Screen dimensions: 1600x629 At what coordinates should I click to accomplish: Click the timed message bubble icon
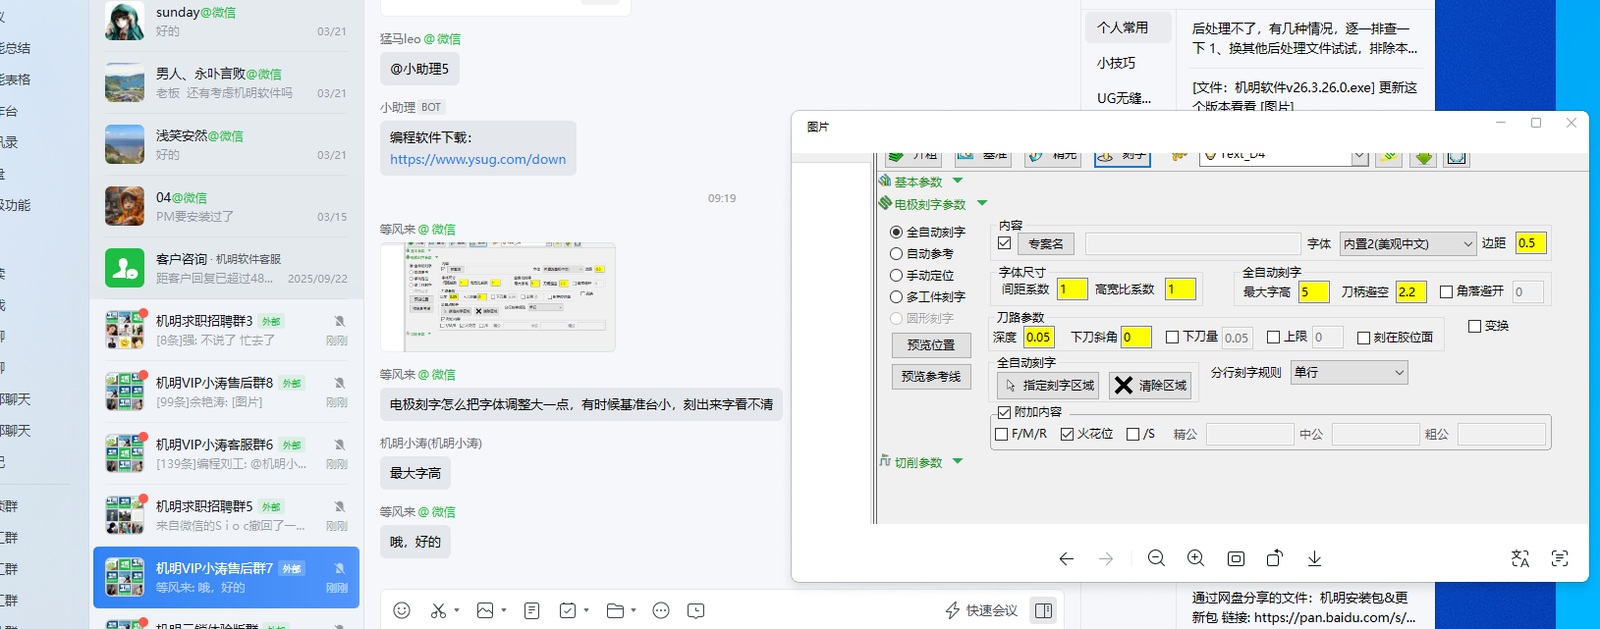point(696,610)
